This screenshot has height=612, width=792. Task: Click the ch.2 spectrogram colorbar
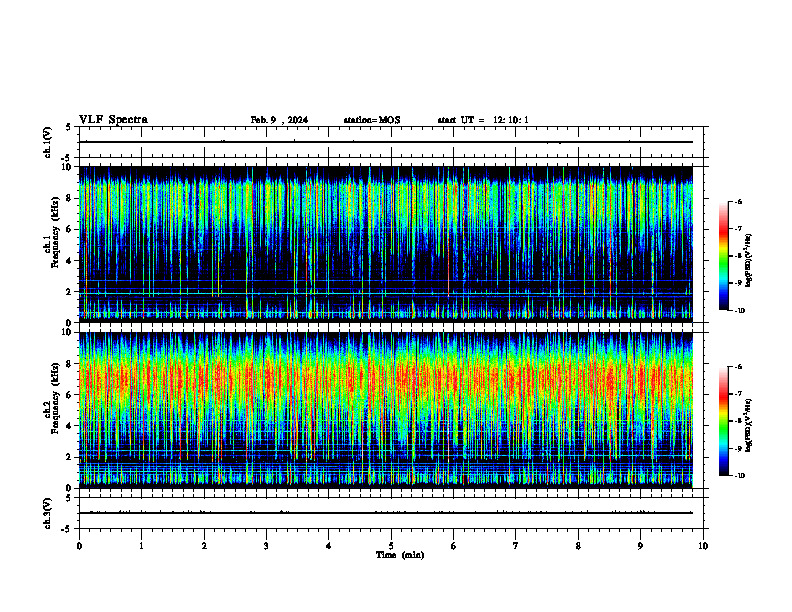(724, 421)
